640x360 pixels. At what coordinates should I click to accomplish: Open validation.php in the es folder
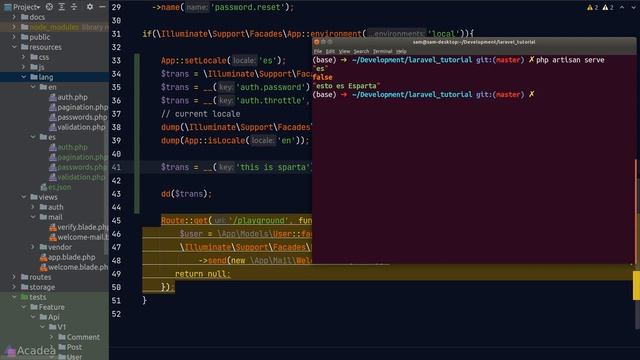click(77, 177)
